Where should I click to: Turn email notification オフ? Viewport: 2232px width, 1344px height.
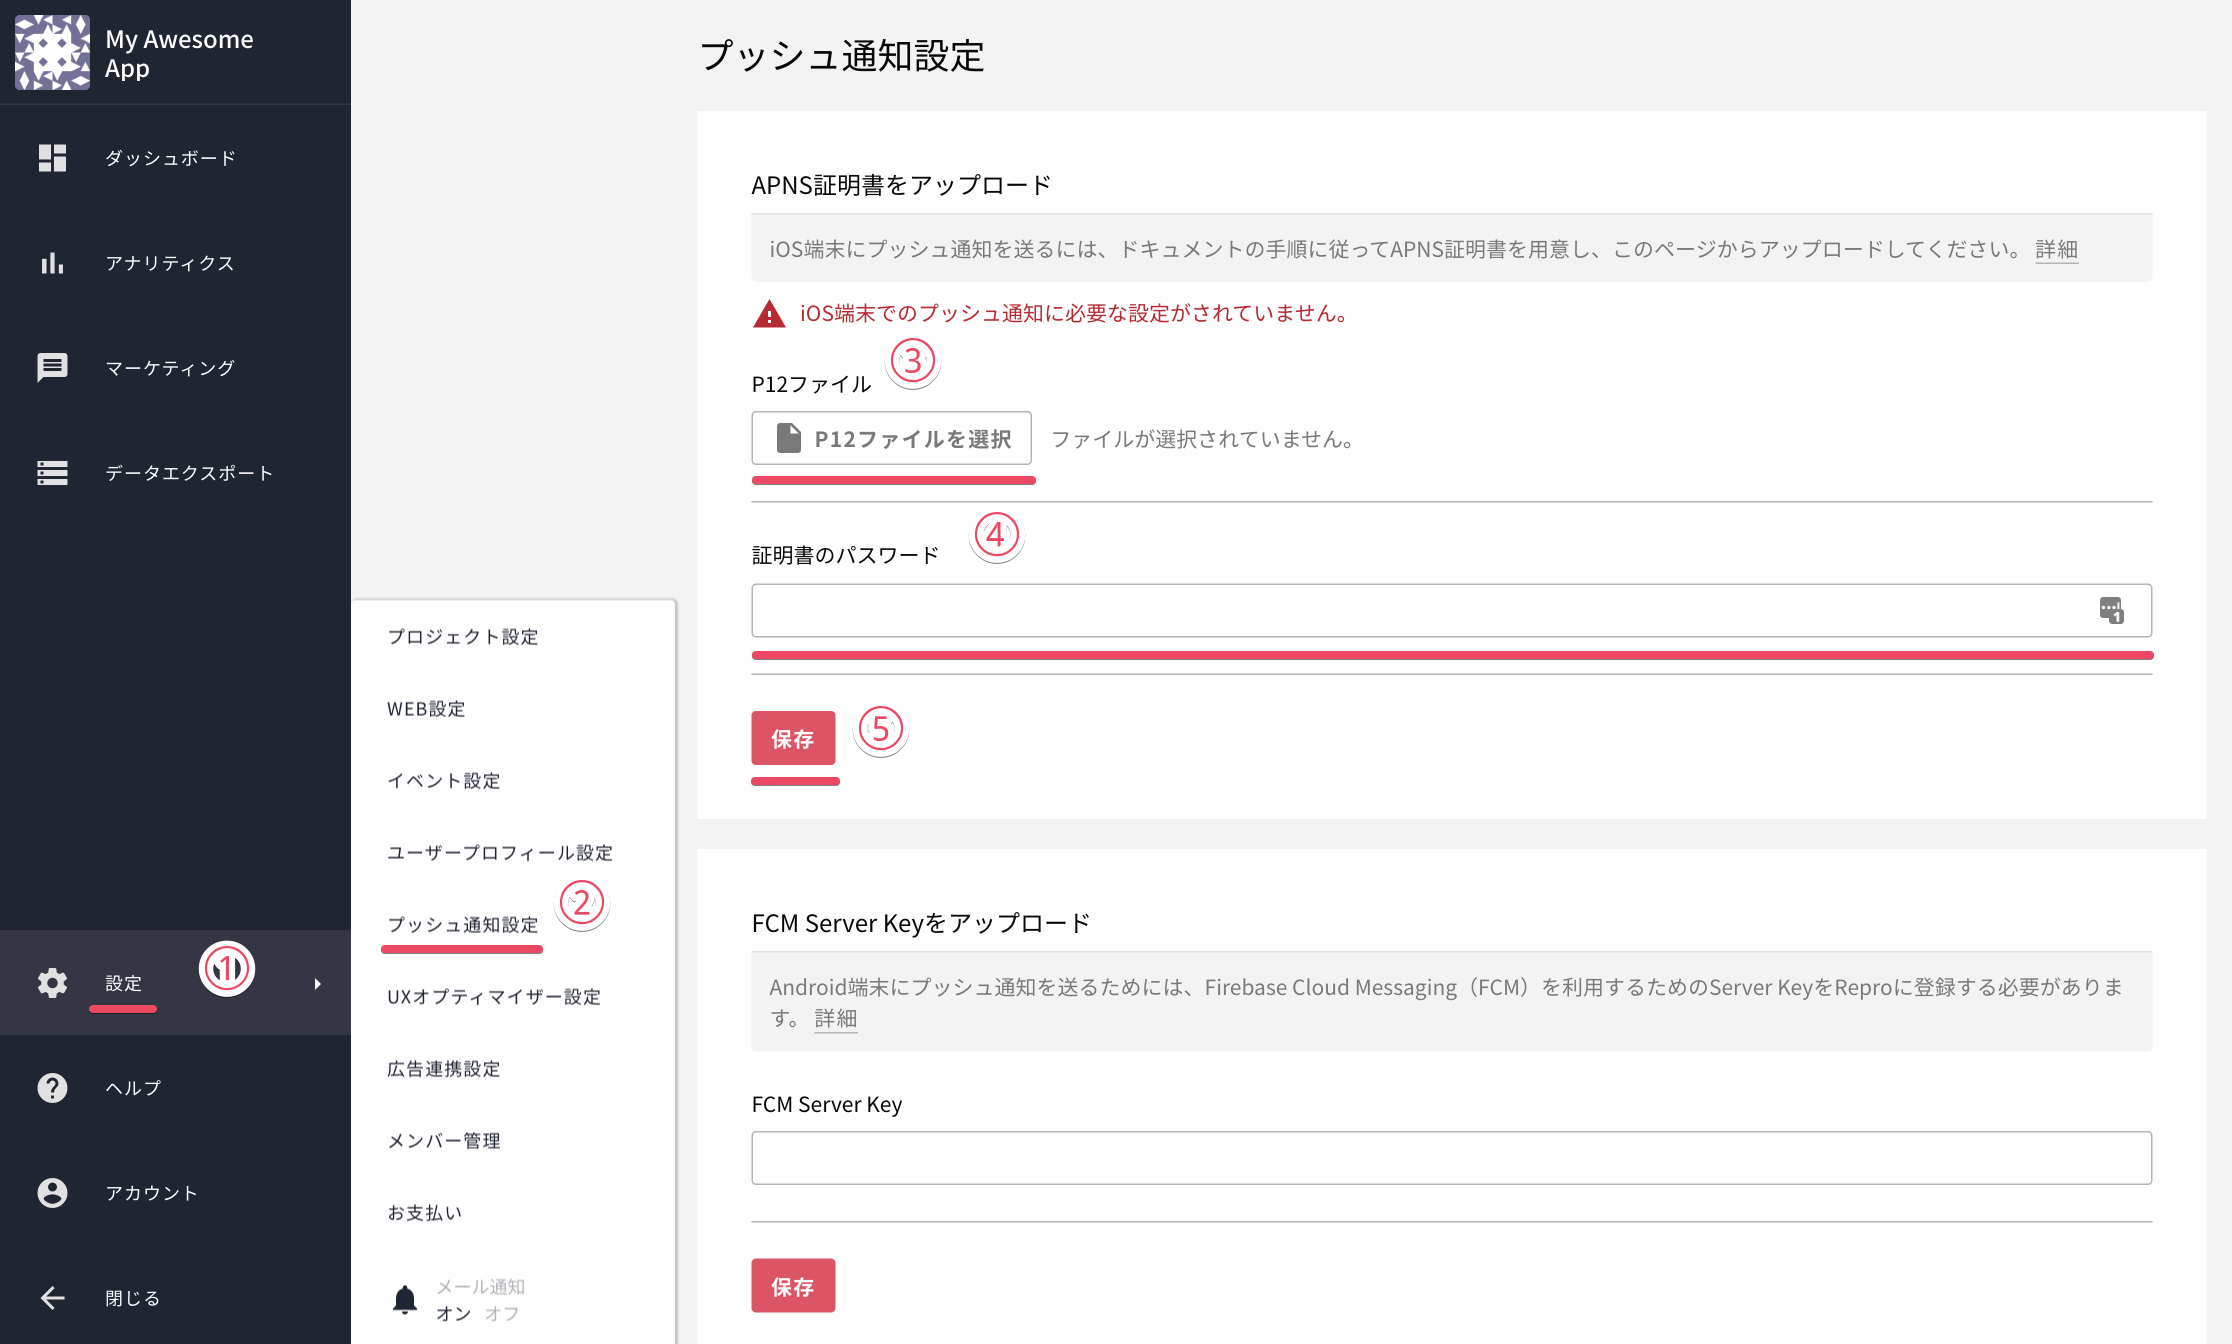(503, 1314)
